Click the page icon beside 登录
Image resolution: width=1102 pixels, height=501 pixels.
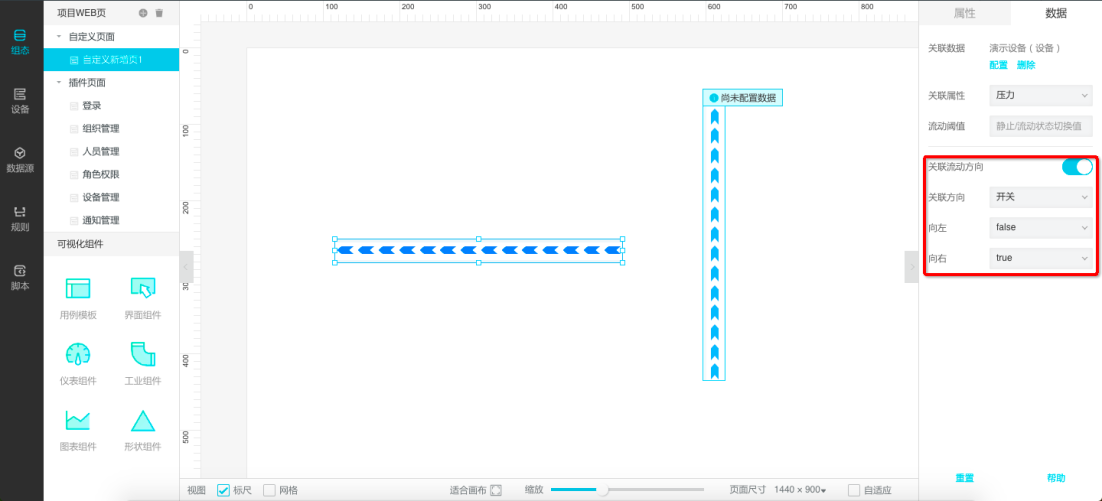[x=73, y=106]
